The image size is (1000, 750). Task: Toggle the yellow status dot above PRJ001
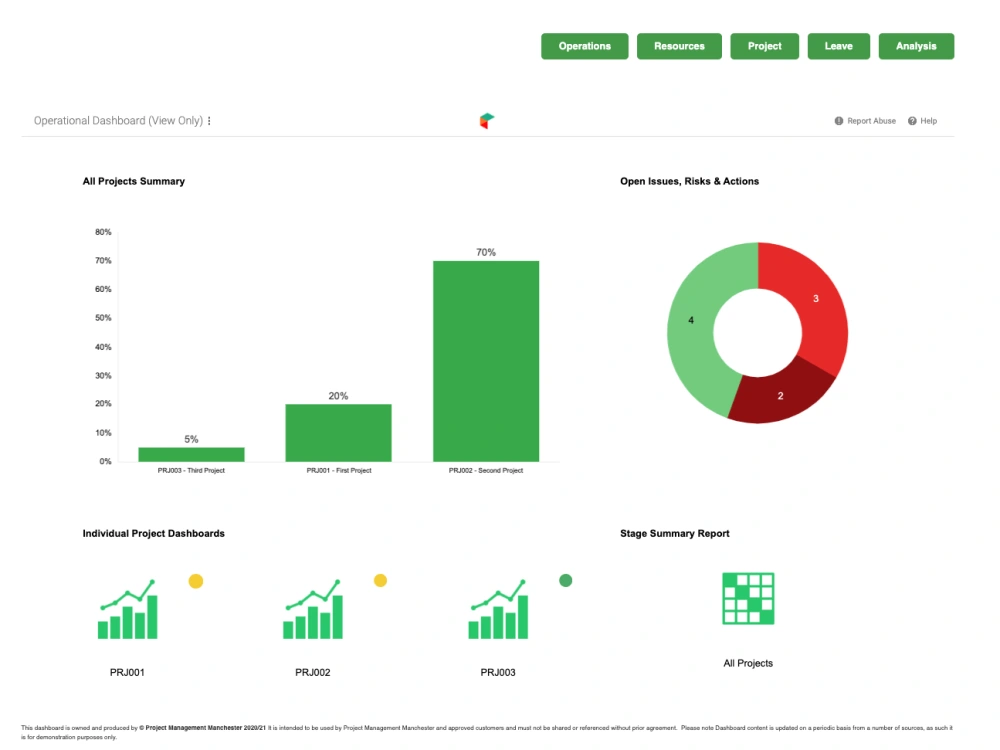pyautogui.click(x=196, y=580)
